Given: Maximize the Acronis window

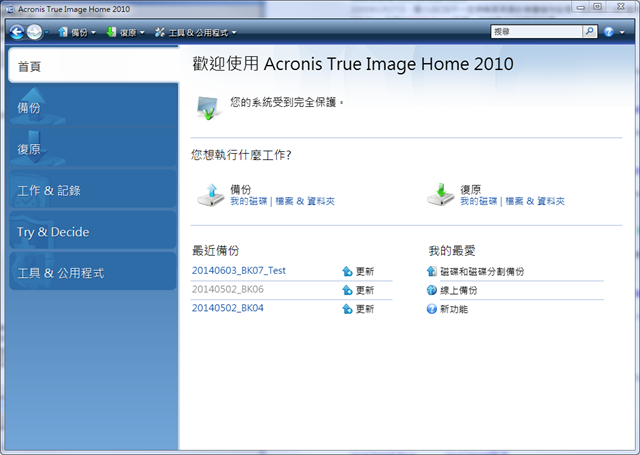Looking at the screenshot, I should pos(598,7).
